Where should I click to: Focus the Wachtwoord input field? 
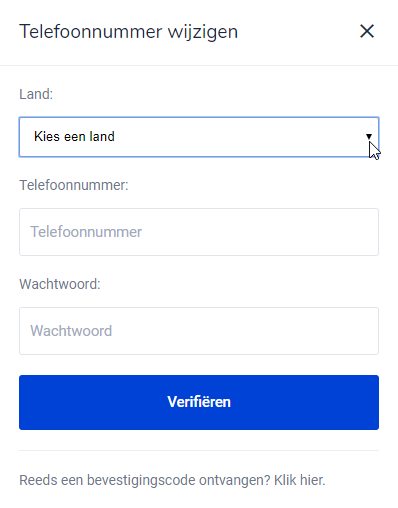(x=199, y=331)
